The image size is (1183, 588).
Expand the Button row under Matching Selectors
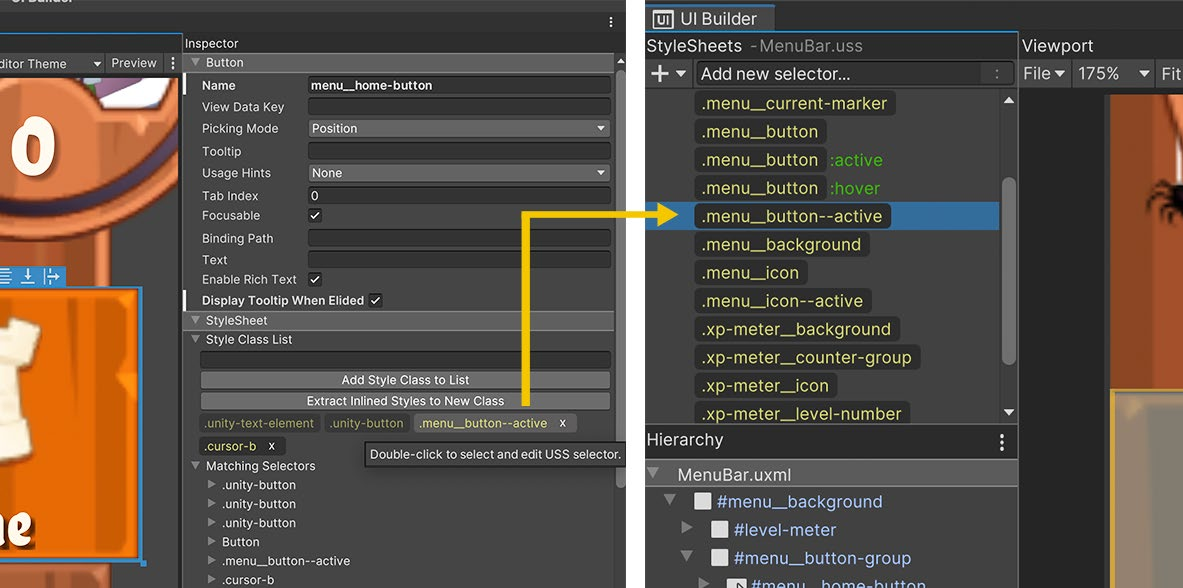212,542
